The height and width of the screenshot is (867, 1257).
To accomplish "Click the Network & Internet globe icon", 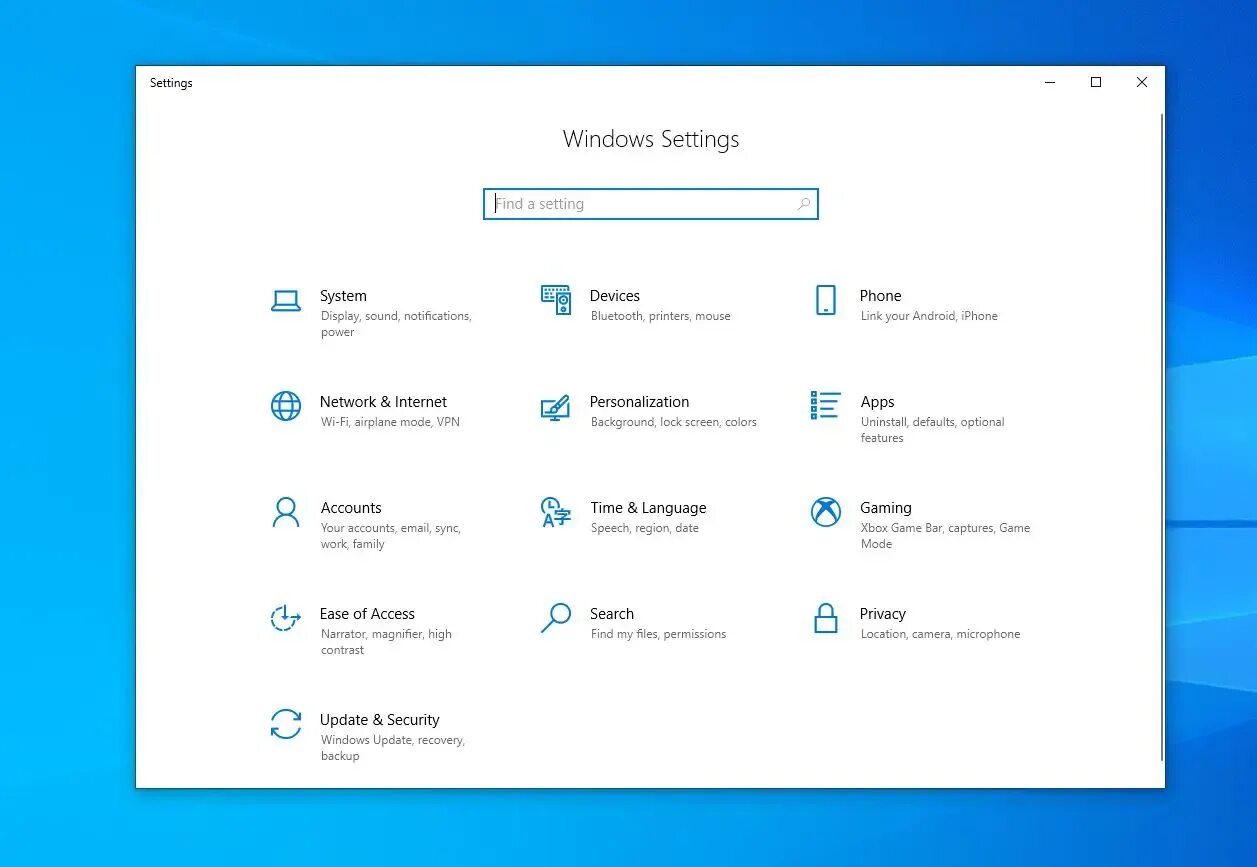I will 286,406.
